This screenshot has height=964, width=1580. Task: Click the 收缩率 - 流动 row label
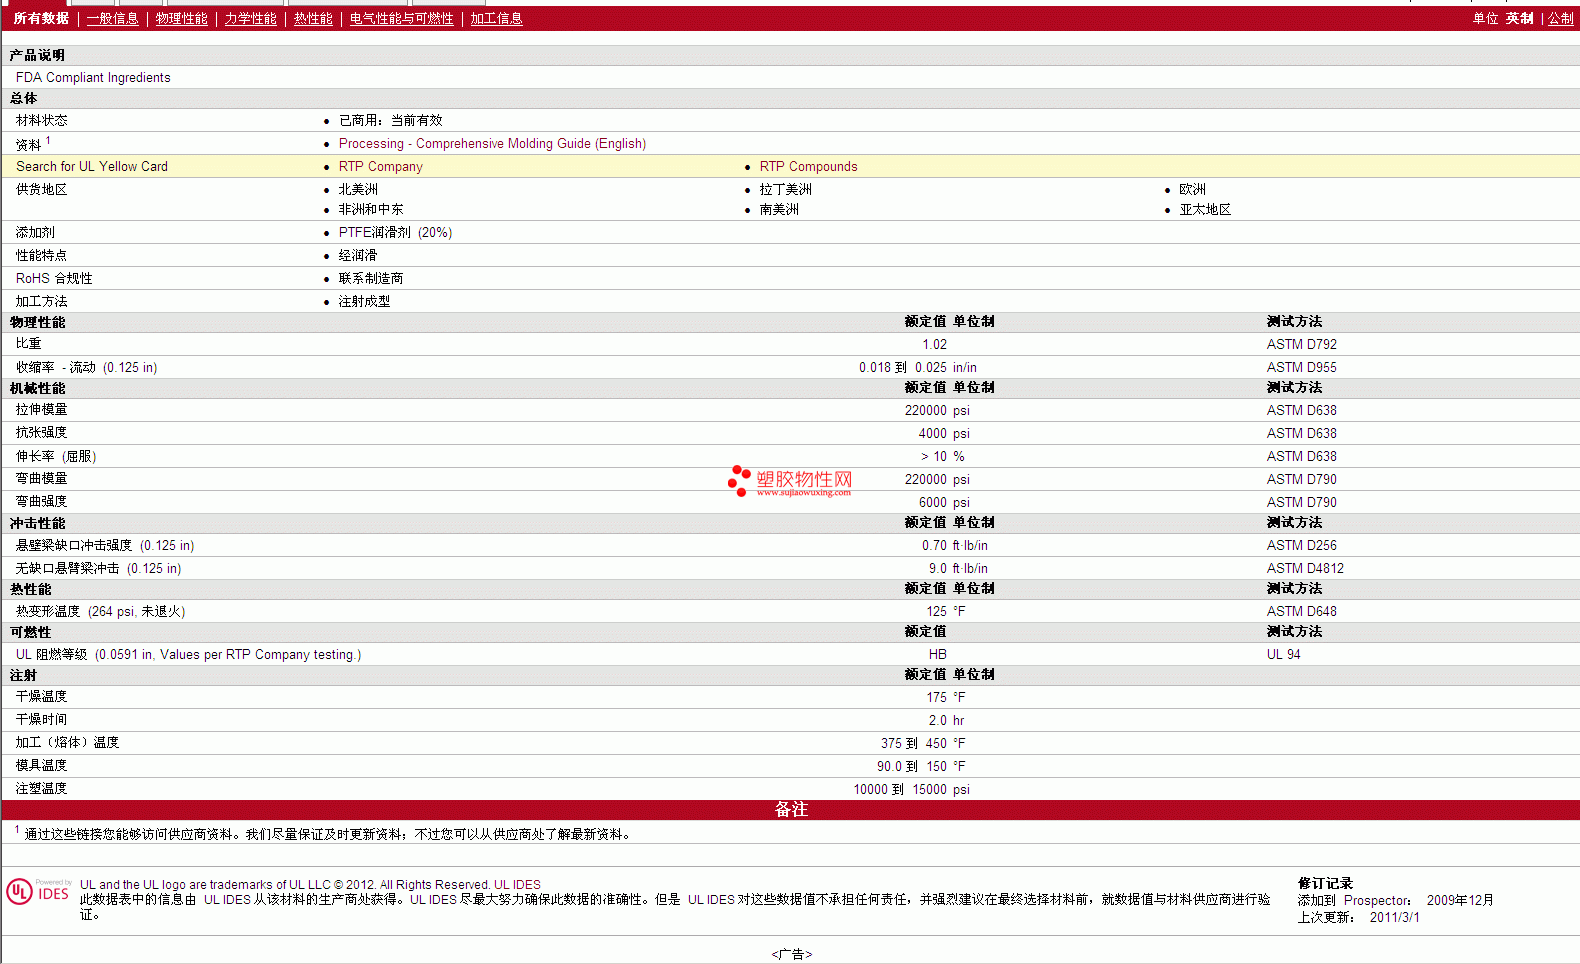tap(86, 368)
